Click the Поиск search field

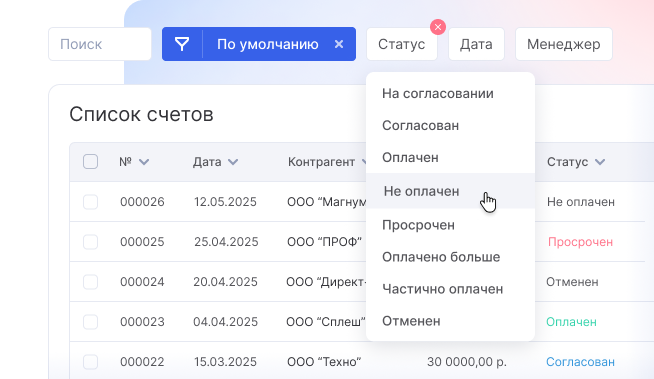tap(100, 44)
